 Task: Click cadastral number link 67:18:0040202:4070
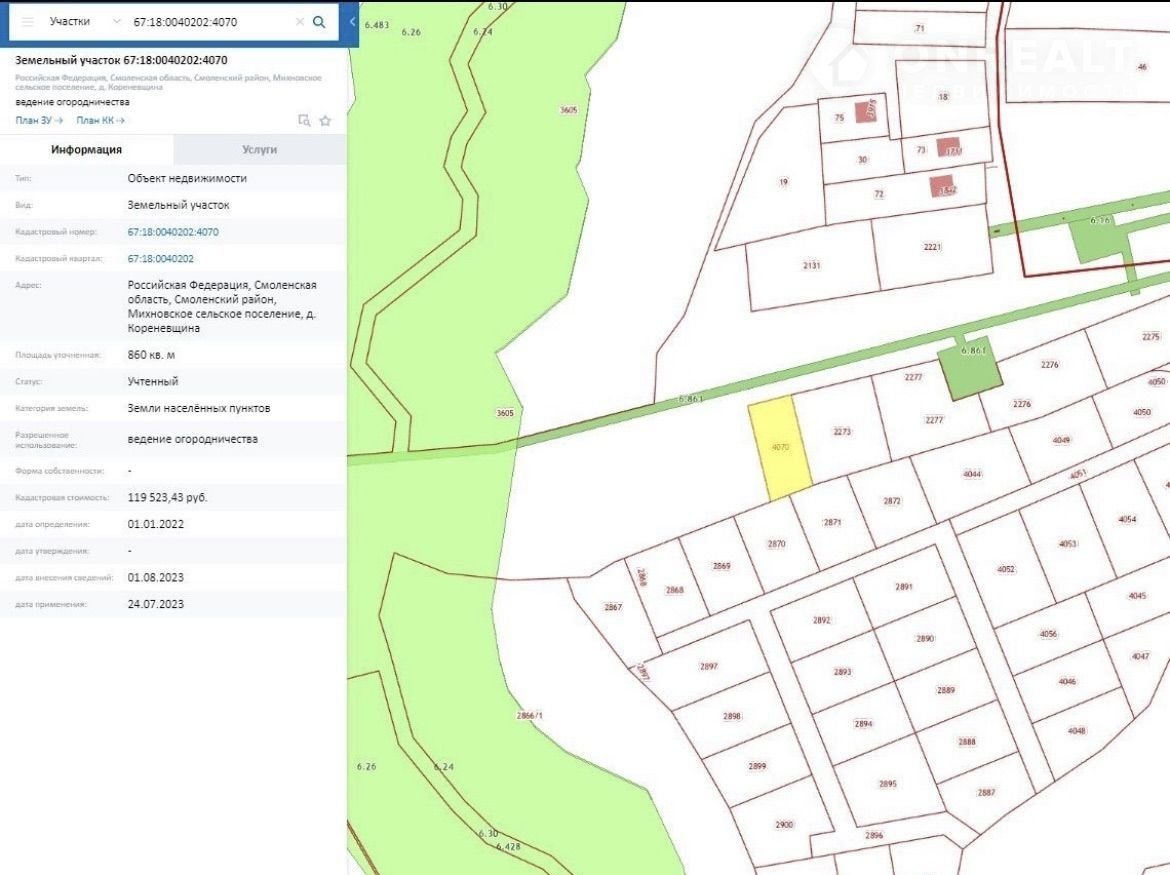pyautogui.click(x=173, y=232)
